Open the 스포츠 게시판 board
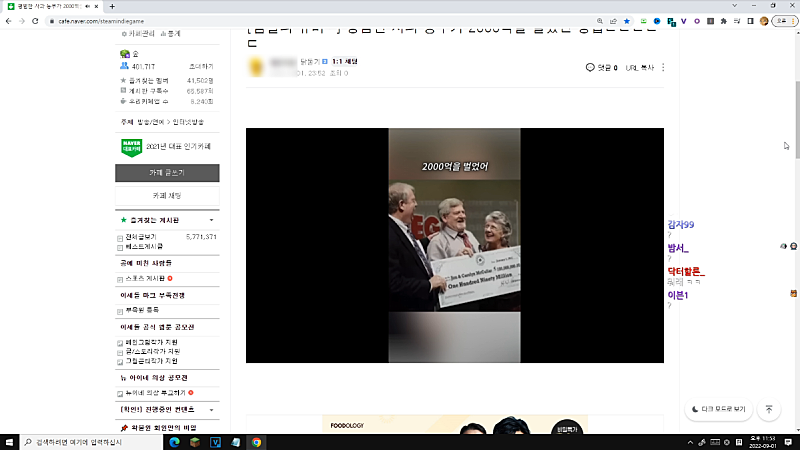The width and height of the screenshot is (800, 450). [x=147, y=278]
